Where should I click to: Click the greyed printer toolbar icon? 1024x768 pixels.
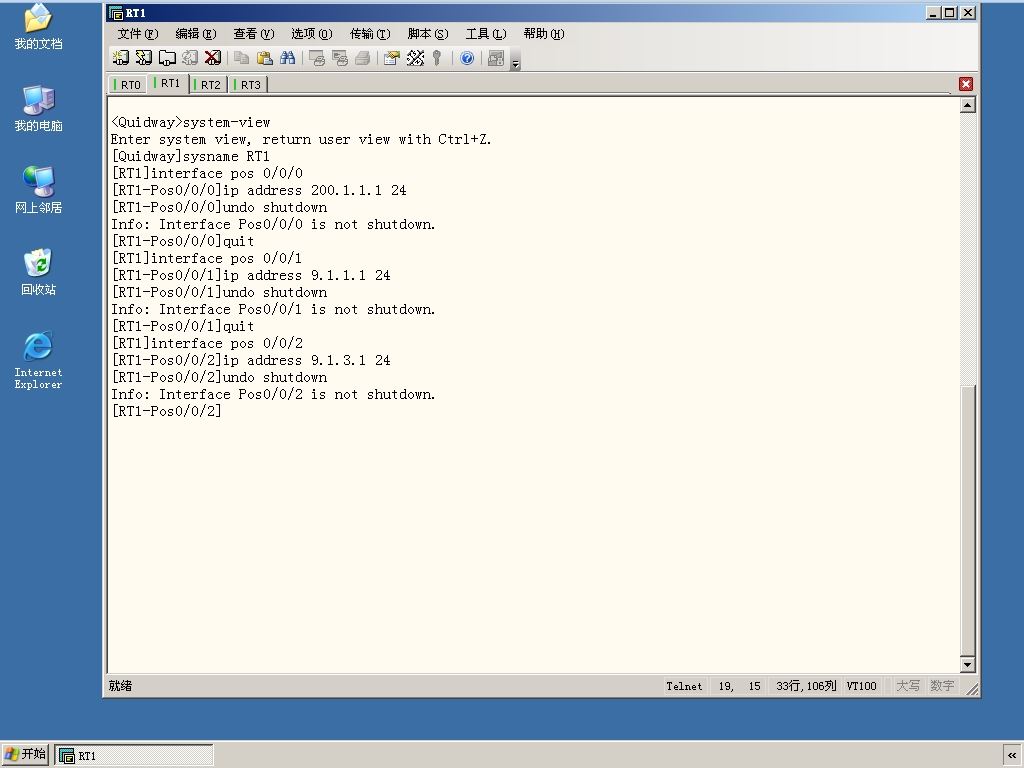362,58
